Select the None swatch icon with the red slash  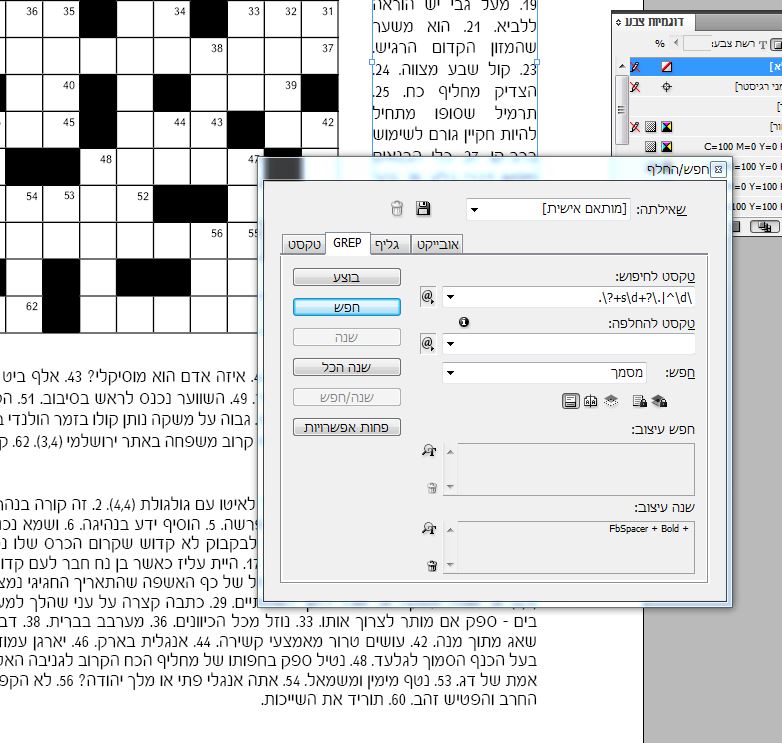666,67
